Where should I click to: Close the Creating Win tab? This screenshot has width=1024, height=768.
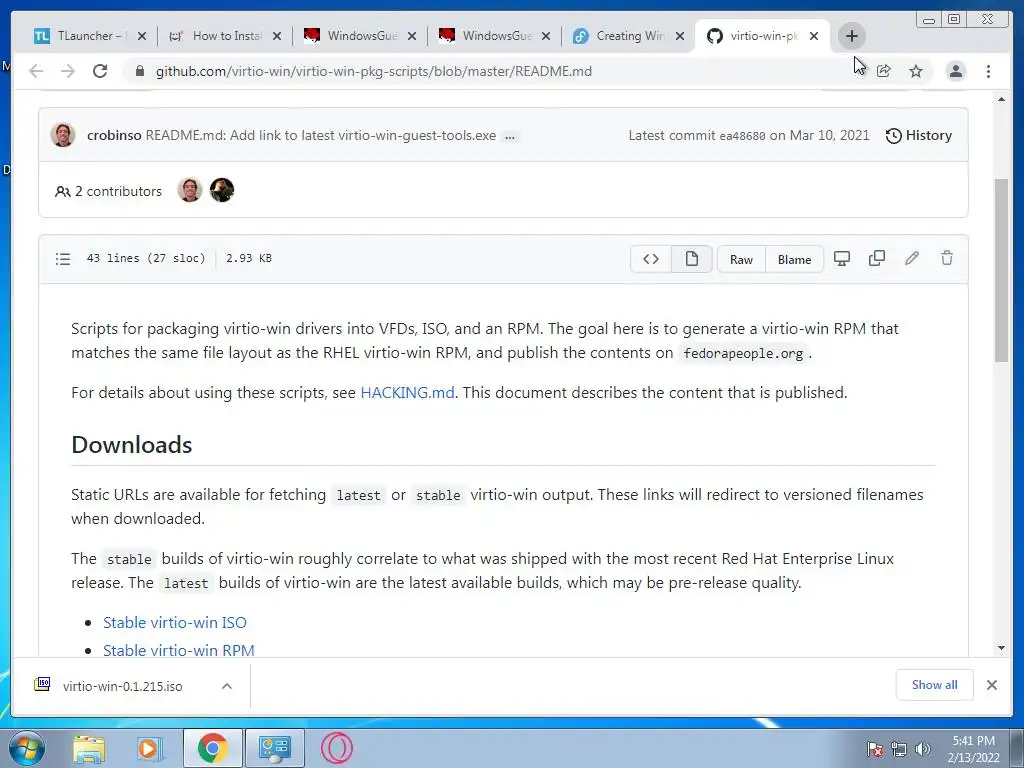(x=680, y=36)
